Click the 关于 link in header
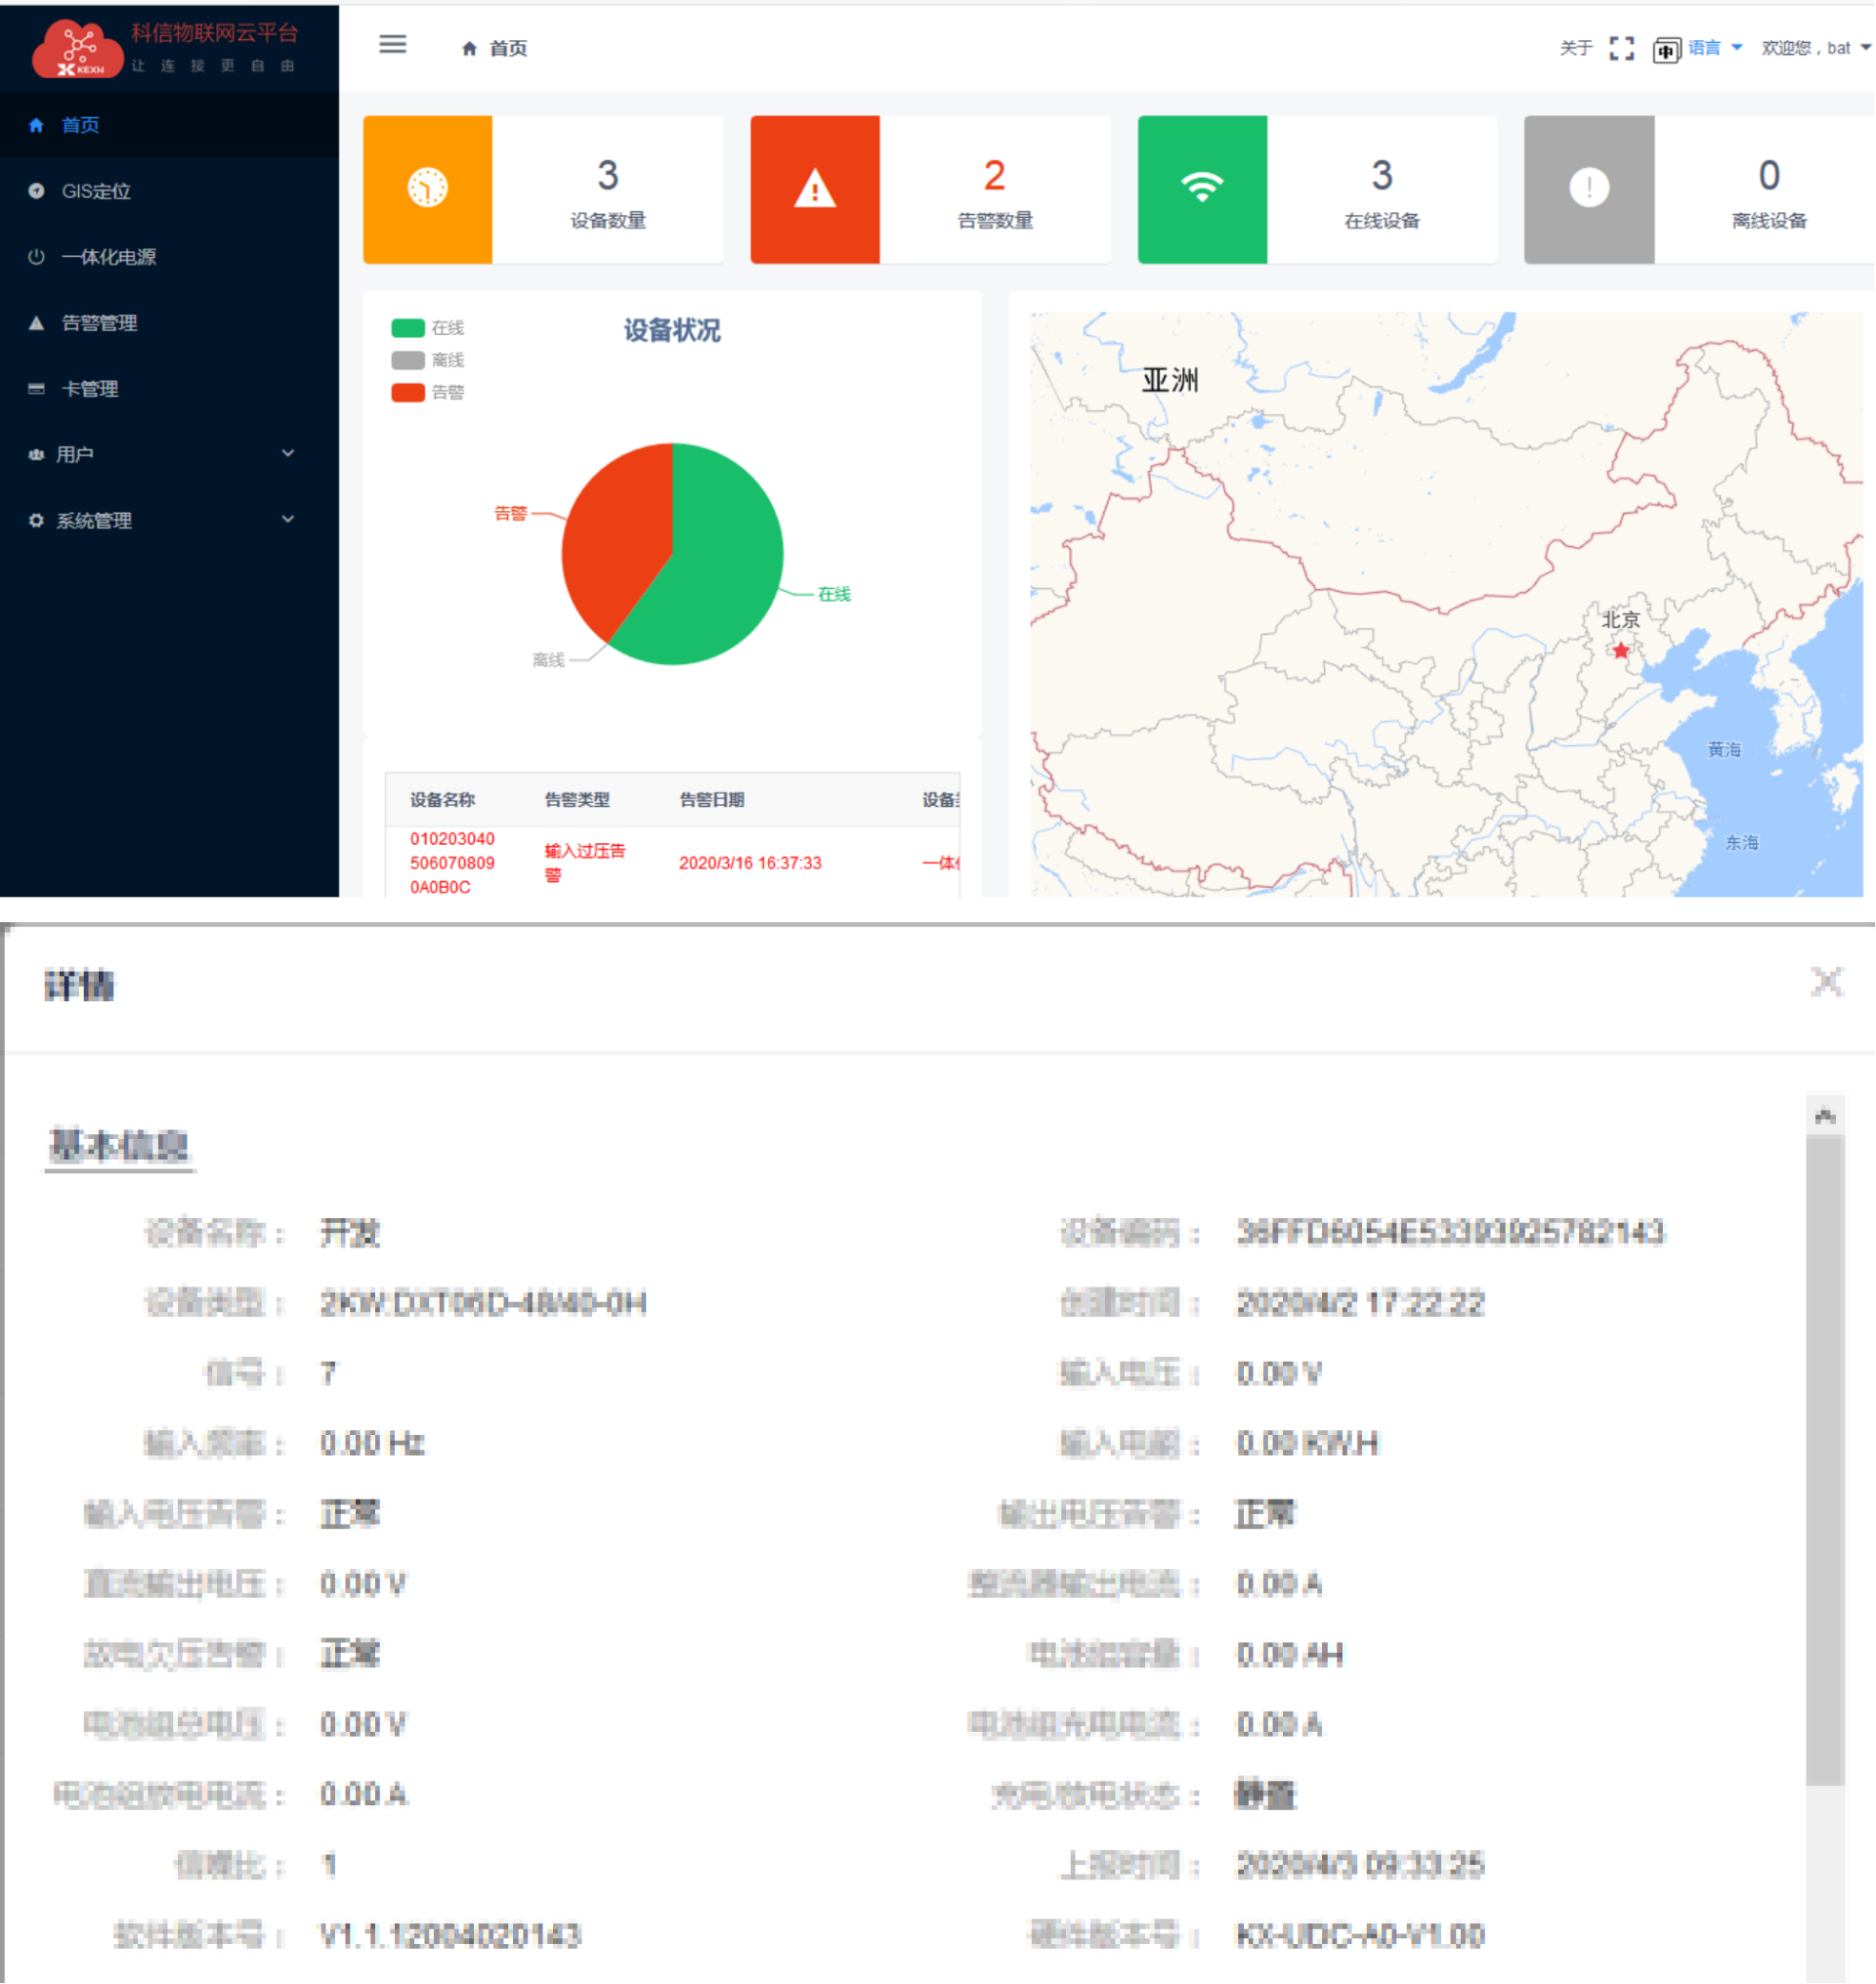This screenshot has width=1876, height=1984. (x=1575, y=48)
